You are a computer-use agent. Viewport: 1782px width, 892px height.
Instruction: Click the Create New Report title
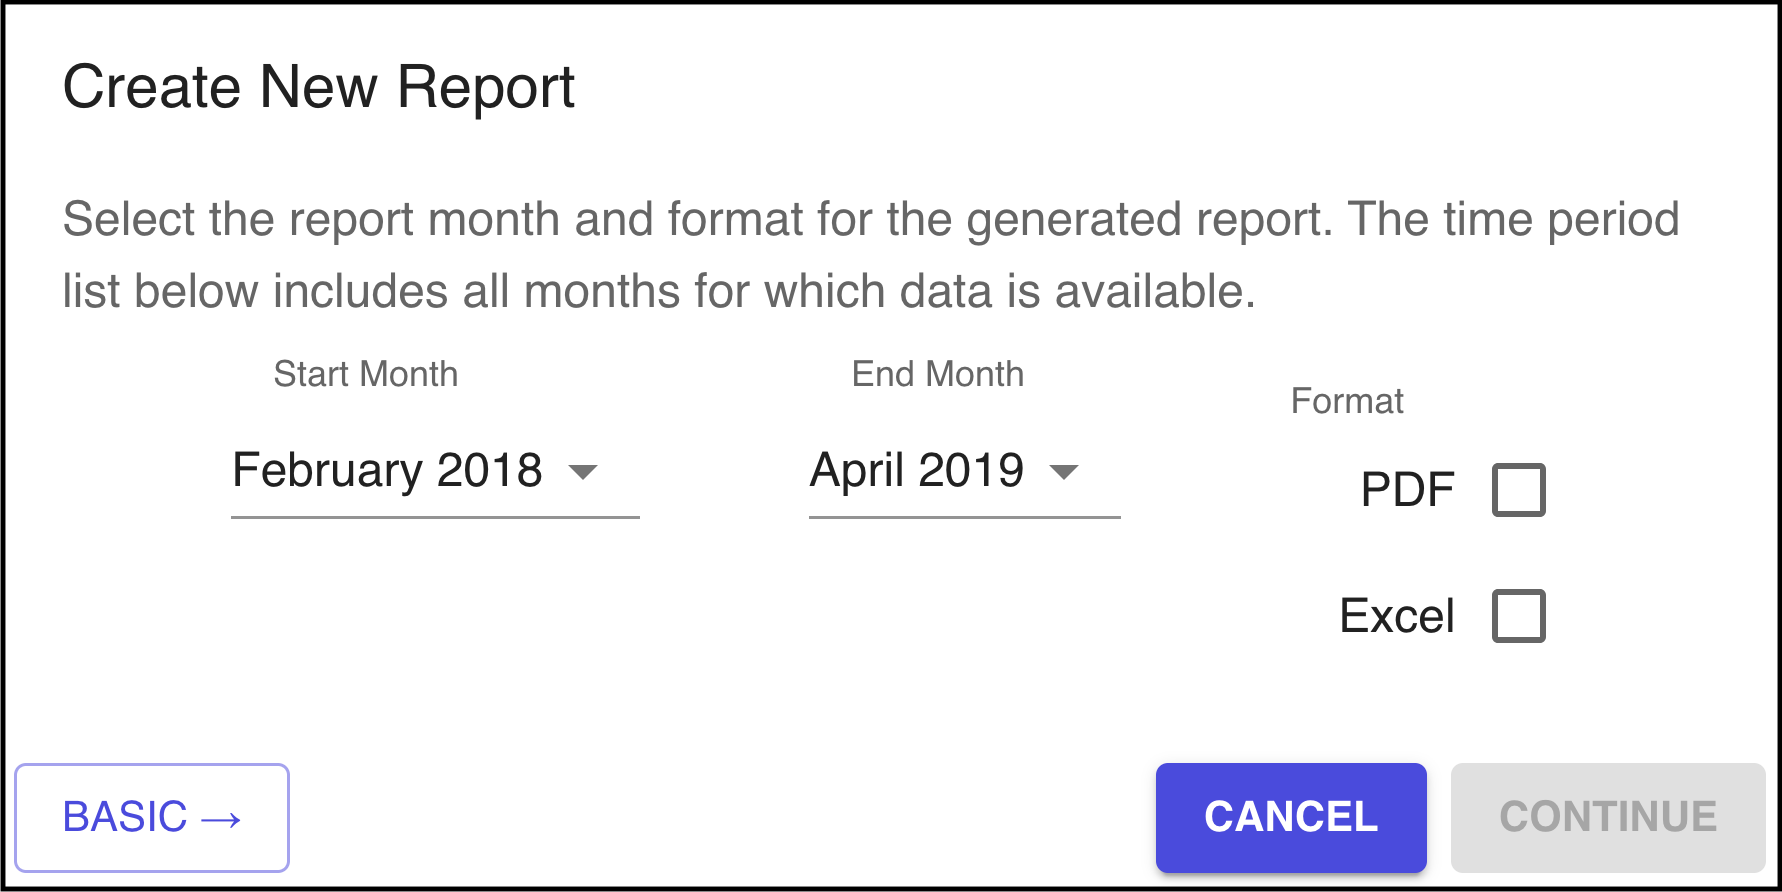(319, 87)
